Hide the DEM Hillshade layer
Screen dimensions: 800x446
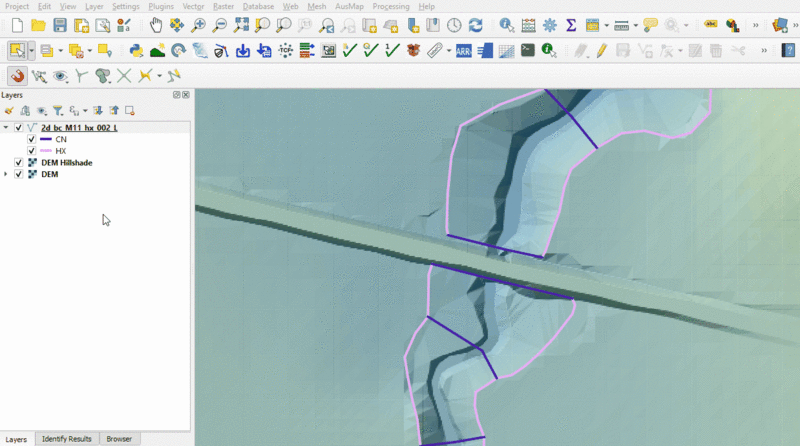pyautogui.click(x=18, y=162)
